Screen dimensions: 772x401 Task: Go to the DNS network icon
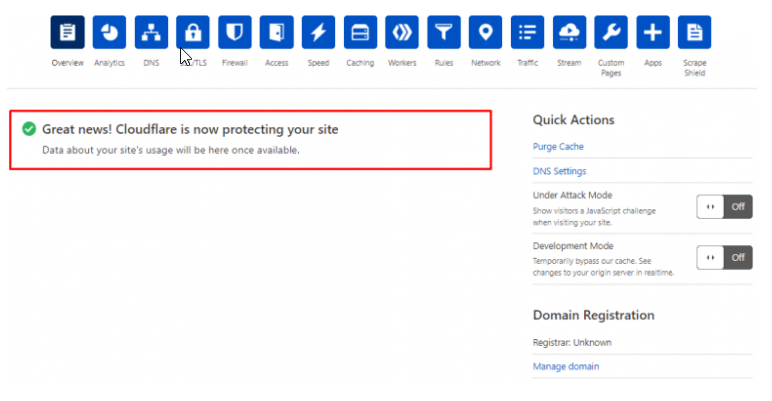[151, 33]
